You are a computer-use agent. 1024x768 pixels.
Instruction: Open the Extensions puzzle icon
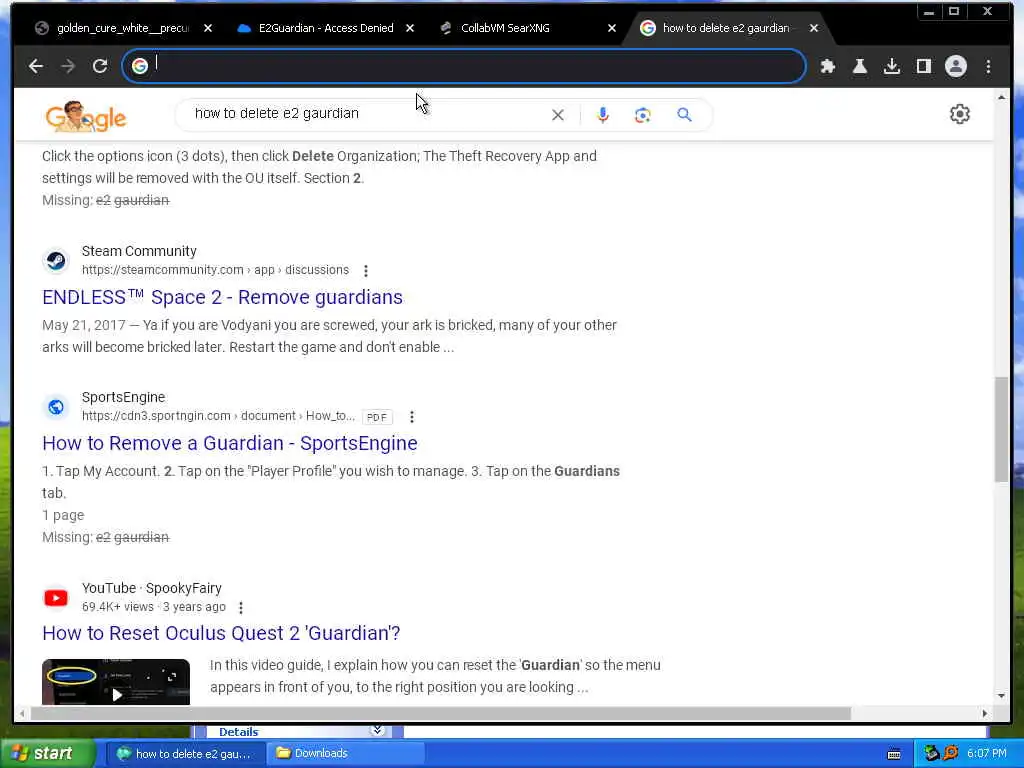click(827, 66)
